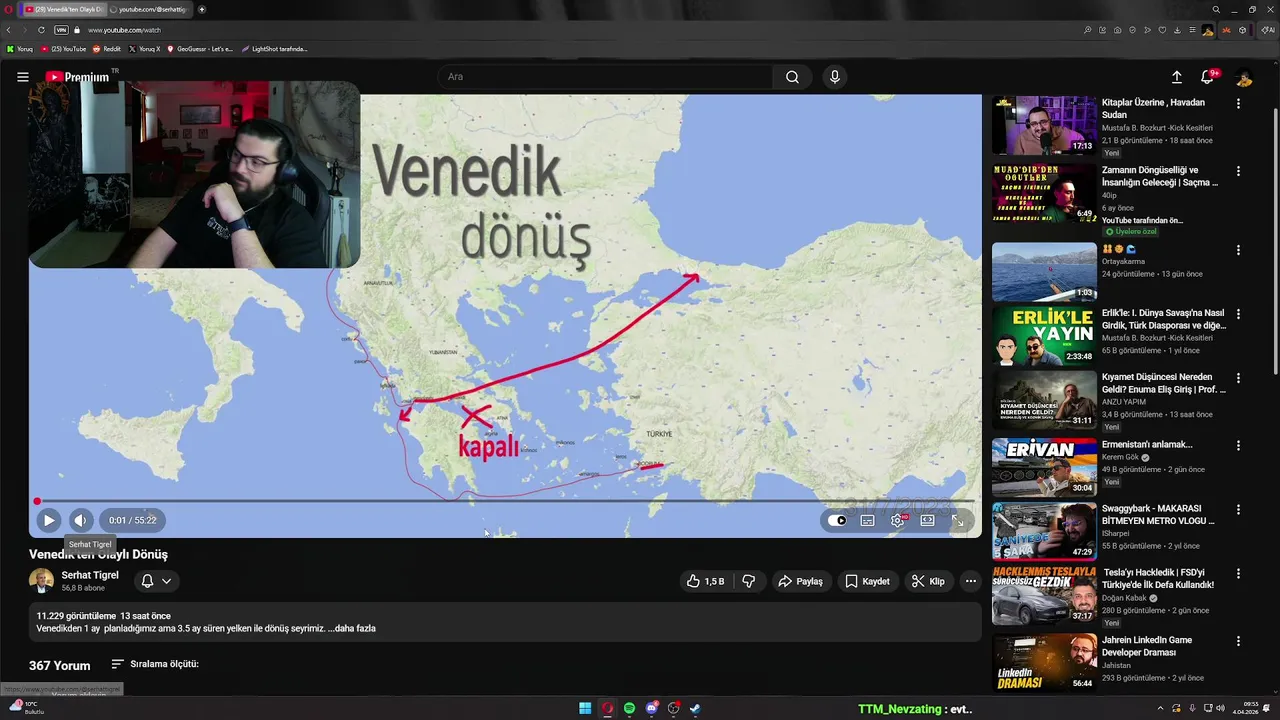Open the video upload create icon

coord(1176,77)
